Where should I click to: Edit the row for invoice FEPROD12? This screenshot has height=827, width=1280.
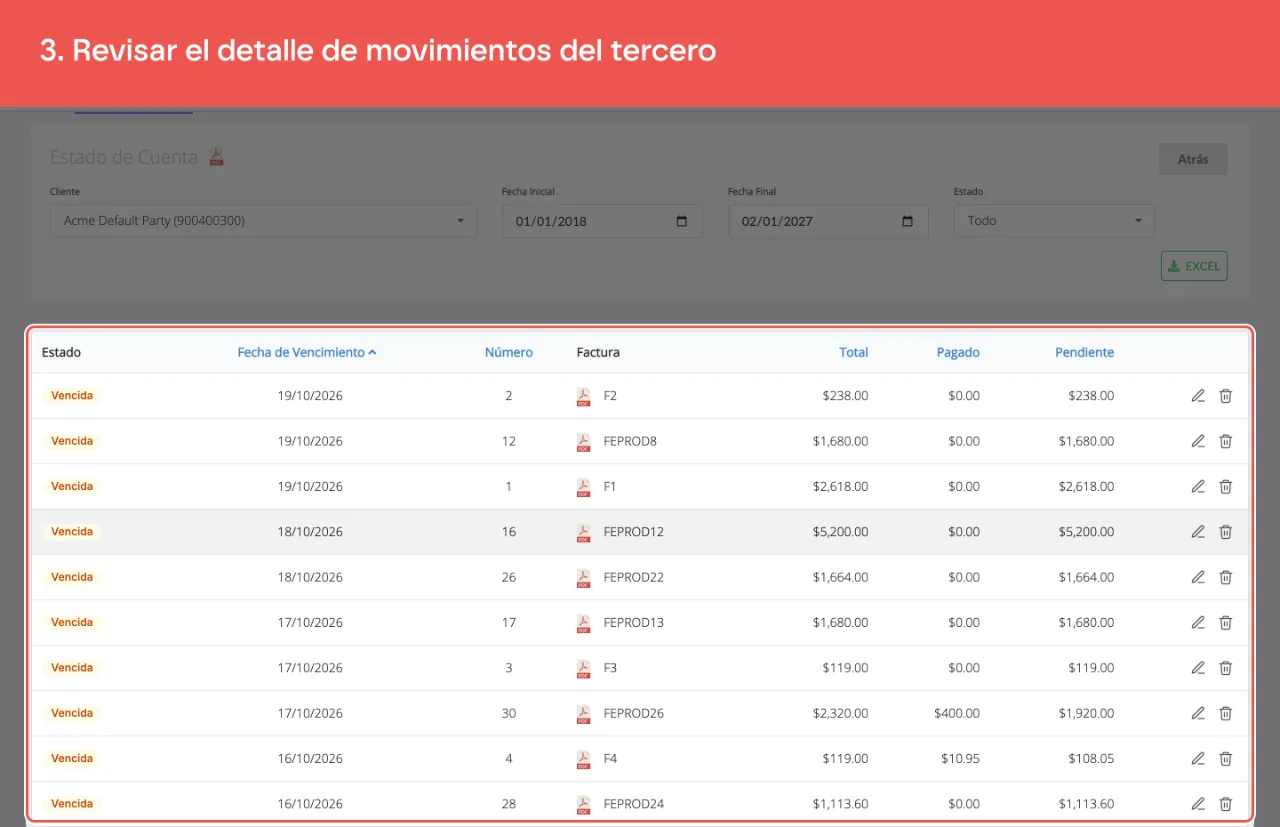click(1198, 532)
